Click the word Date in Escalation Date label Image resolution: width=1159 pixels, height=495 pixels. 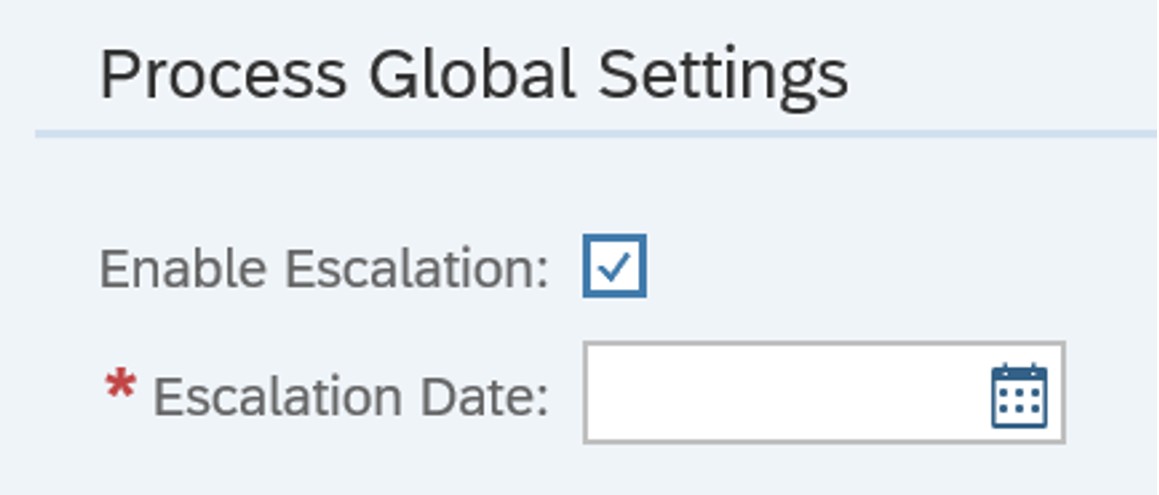point(484,397)
